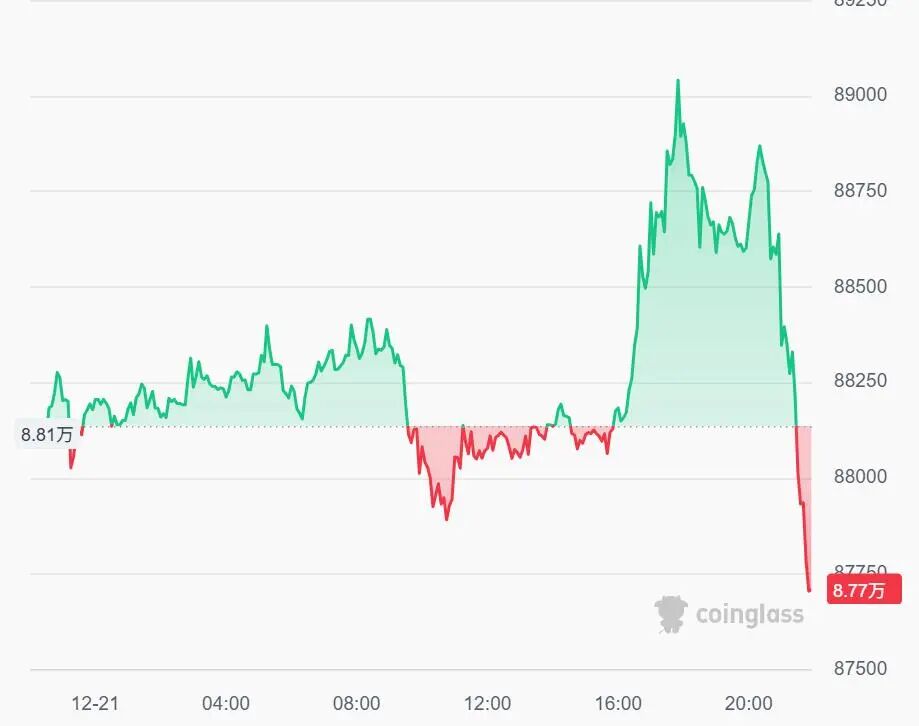Click the 89000 price axis label
Image resolution: width=919 pixels, height=726 pixels.
click(859, 95)
